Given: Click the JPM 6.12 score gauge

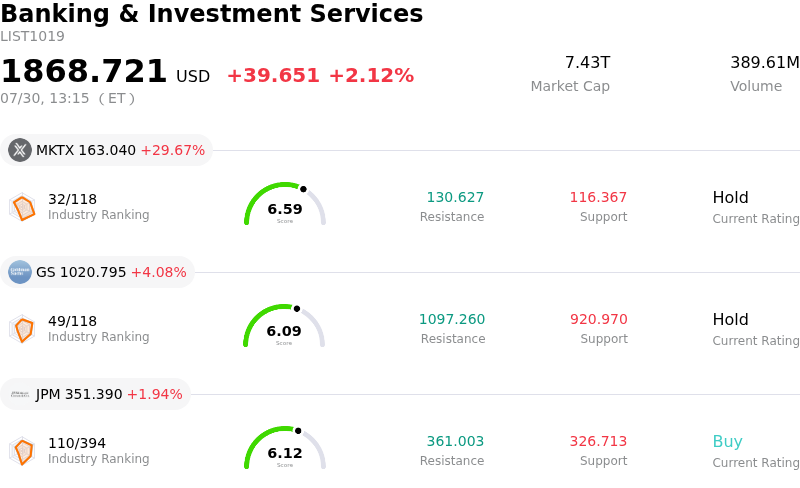Looking at the screenshot, I should [x=285, y=448].
